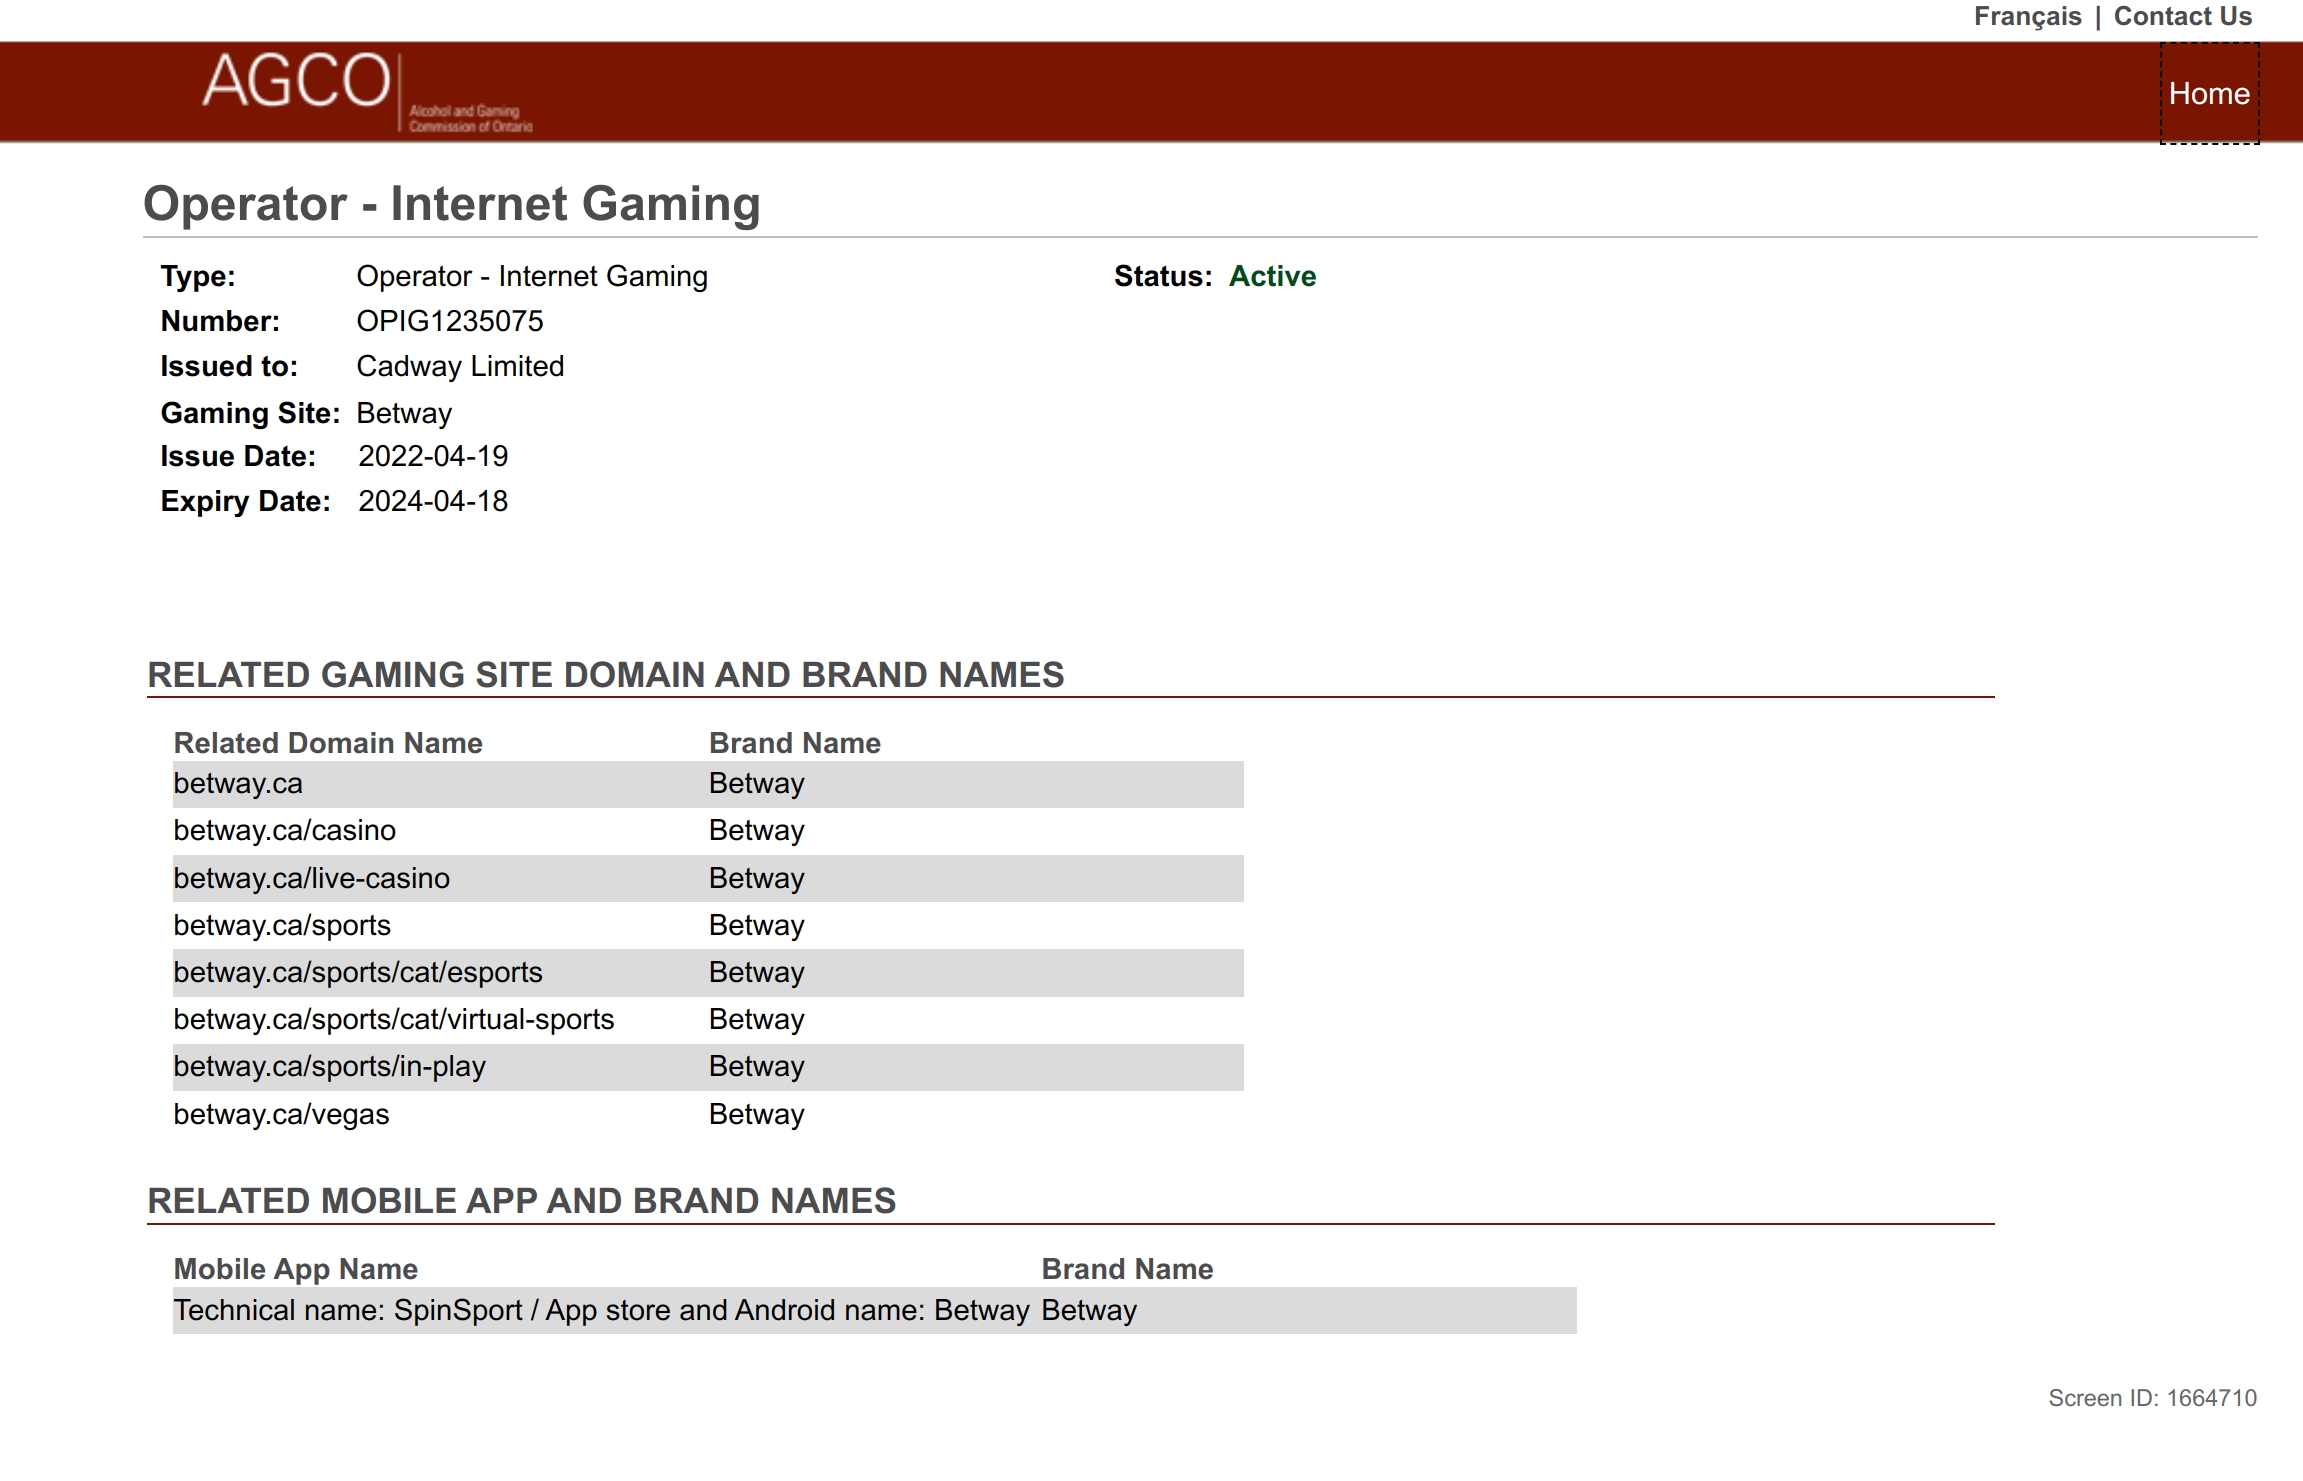Image resolution: width=2303 pixels, height=1481 pixels.
Task: Open the Contact Us link
Action: click(2182, 17)
